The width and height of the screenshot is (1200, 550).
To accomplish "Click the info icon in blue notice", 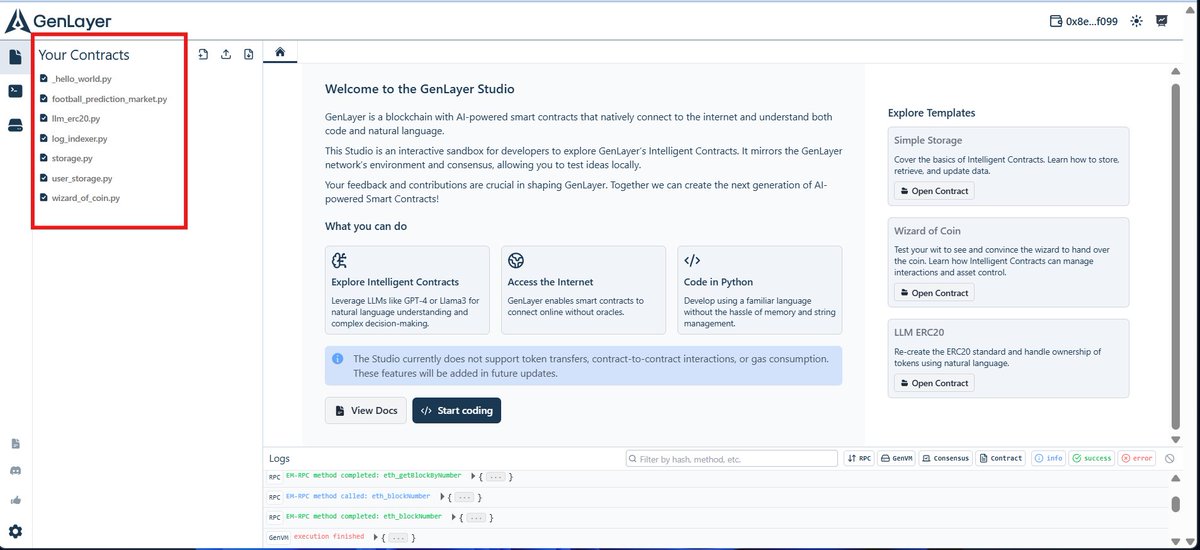I will 338,359.
